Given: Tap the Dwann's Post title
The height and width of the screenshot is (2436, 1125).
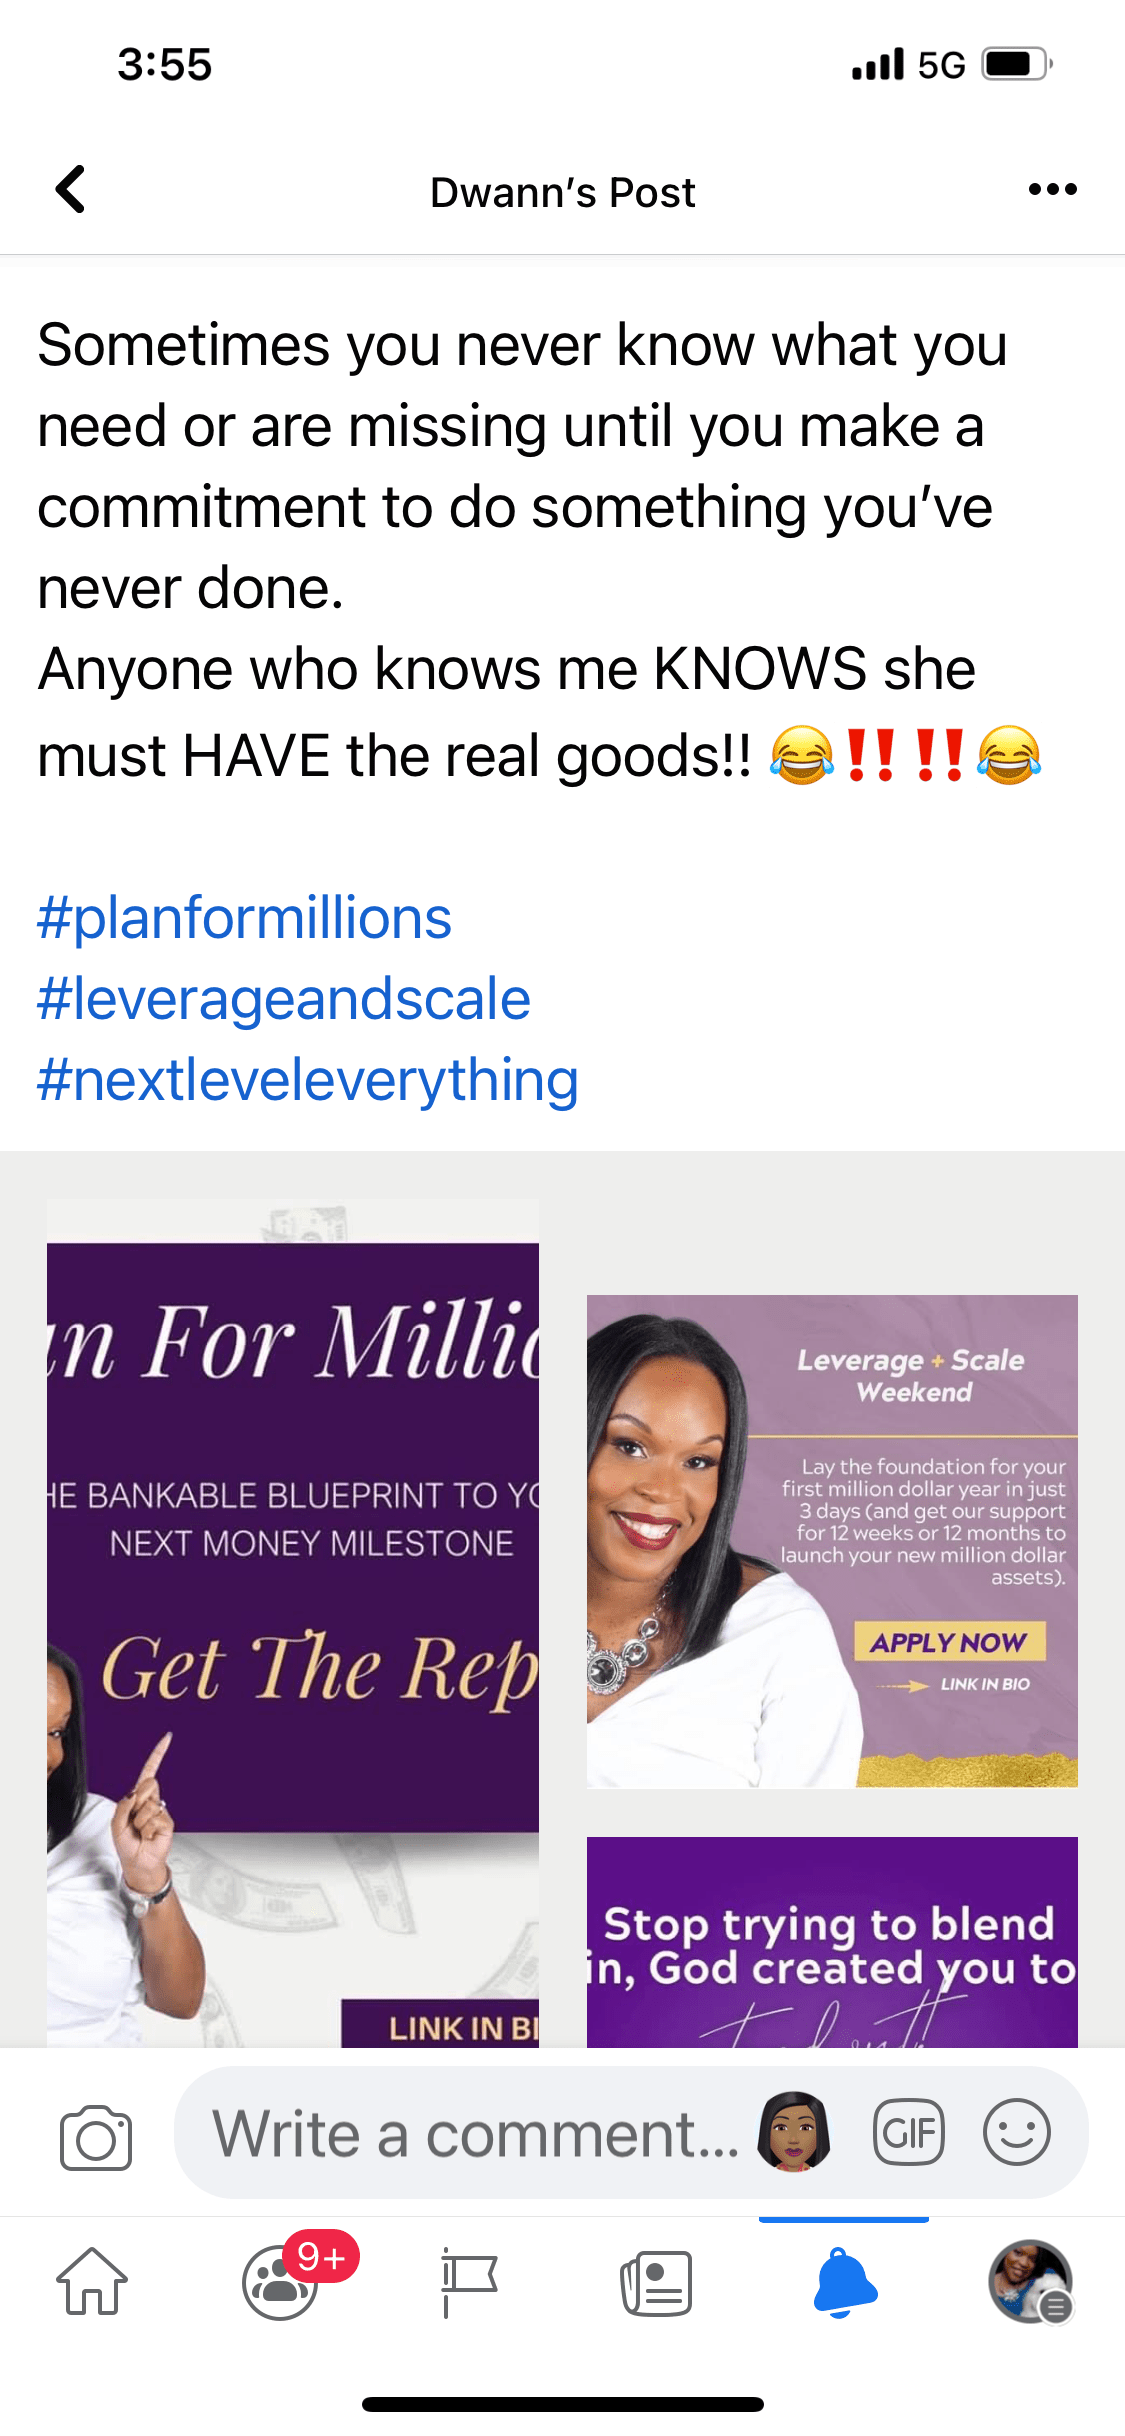Looking at the screenshot, I should (563, 192).
